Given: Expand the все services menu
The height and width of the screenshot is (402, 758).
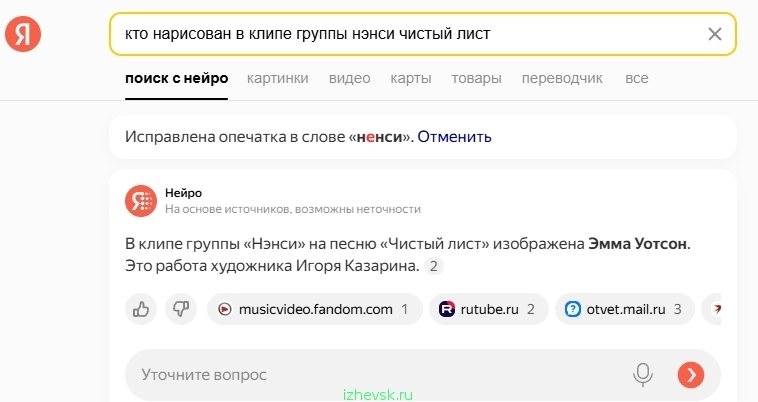Looking at the screenshot, I should [637, 78].
